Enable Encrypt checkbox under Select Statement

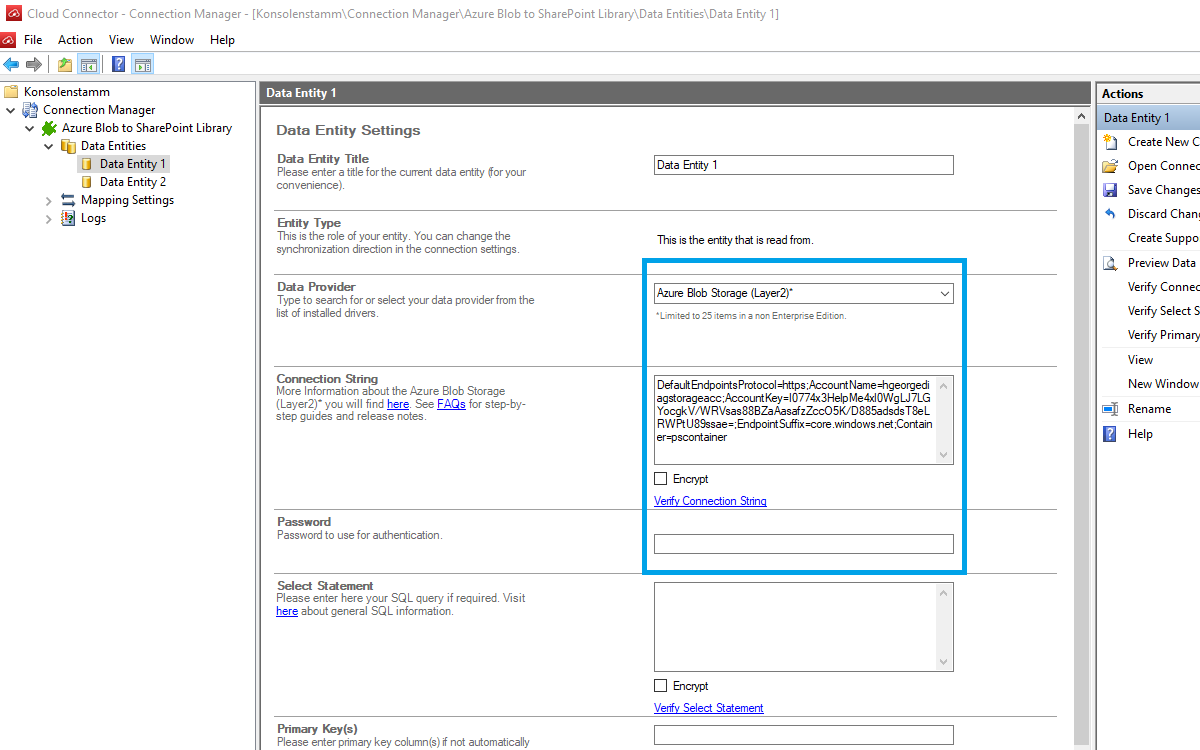[661, 686]
